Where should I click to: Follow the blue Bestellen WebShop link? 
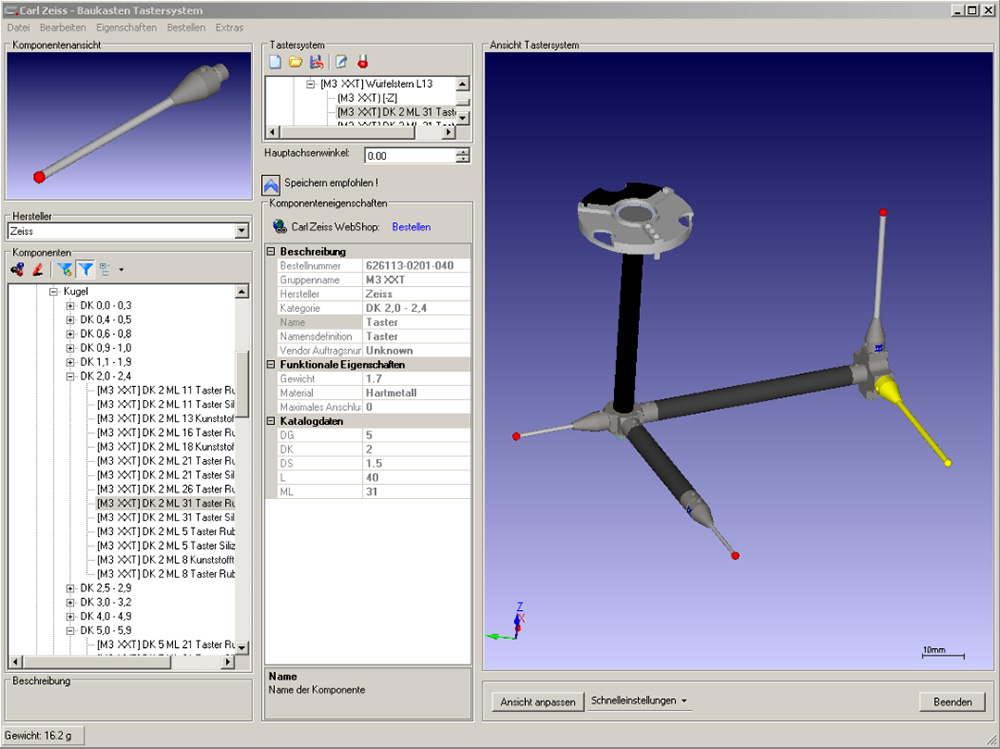click(411, 226)
